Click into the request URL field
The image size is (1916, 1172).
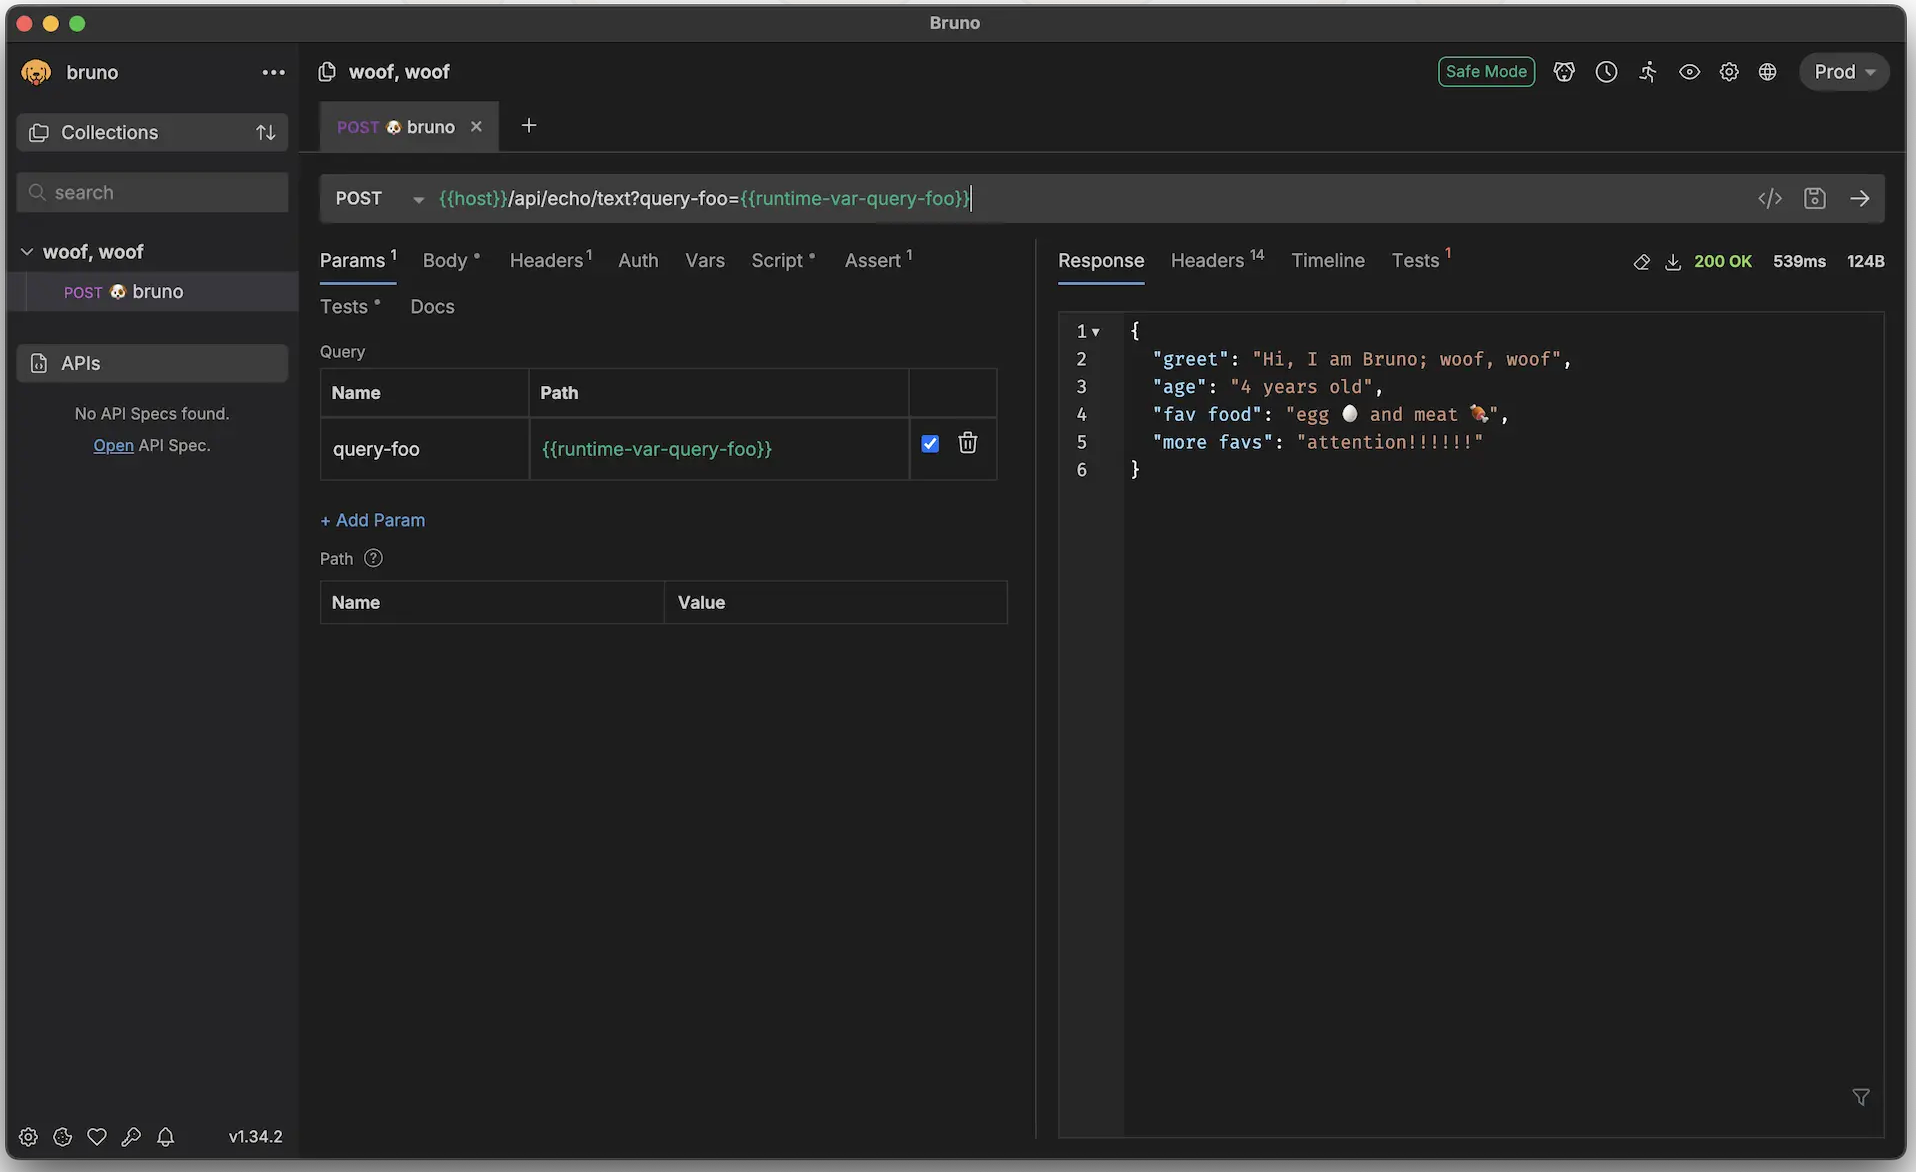1090,198
